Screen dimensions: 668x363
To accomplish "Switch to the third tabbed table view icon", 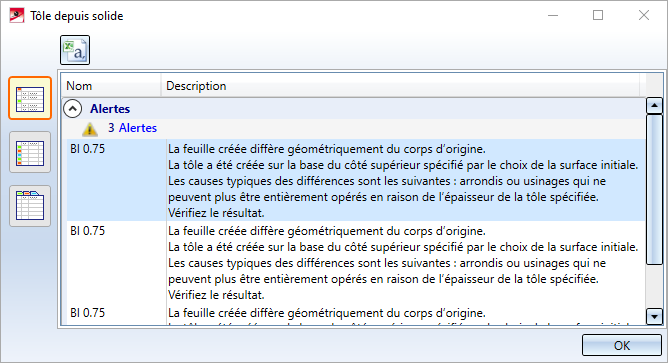I will point(30,206).
